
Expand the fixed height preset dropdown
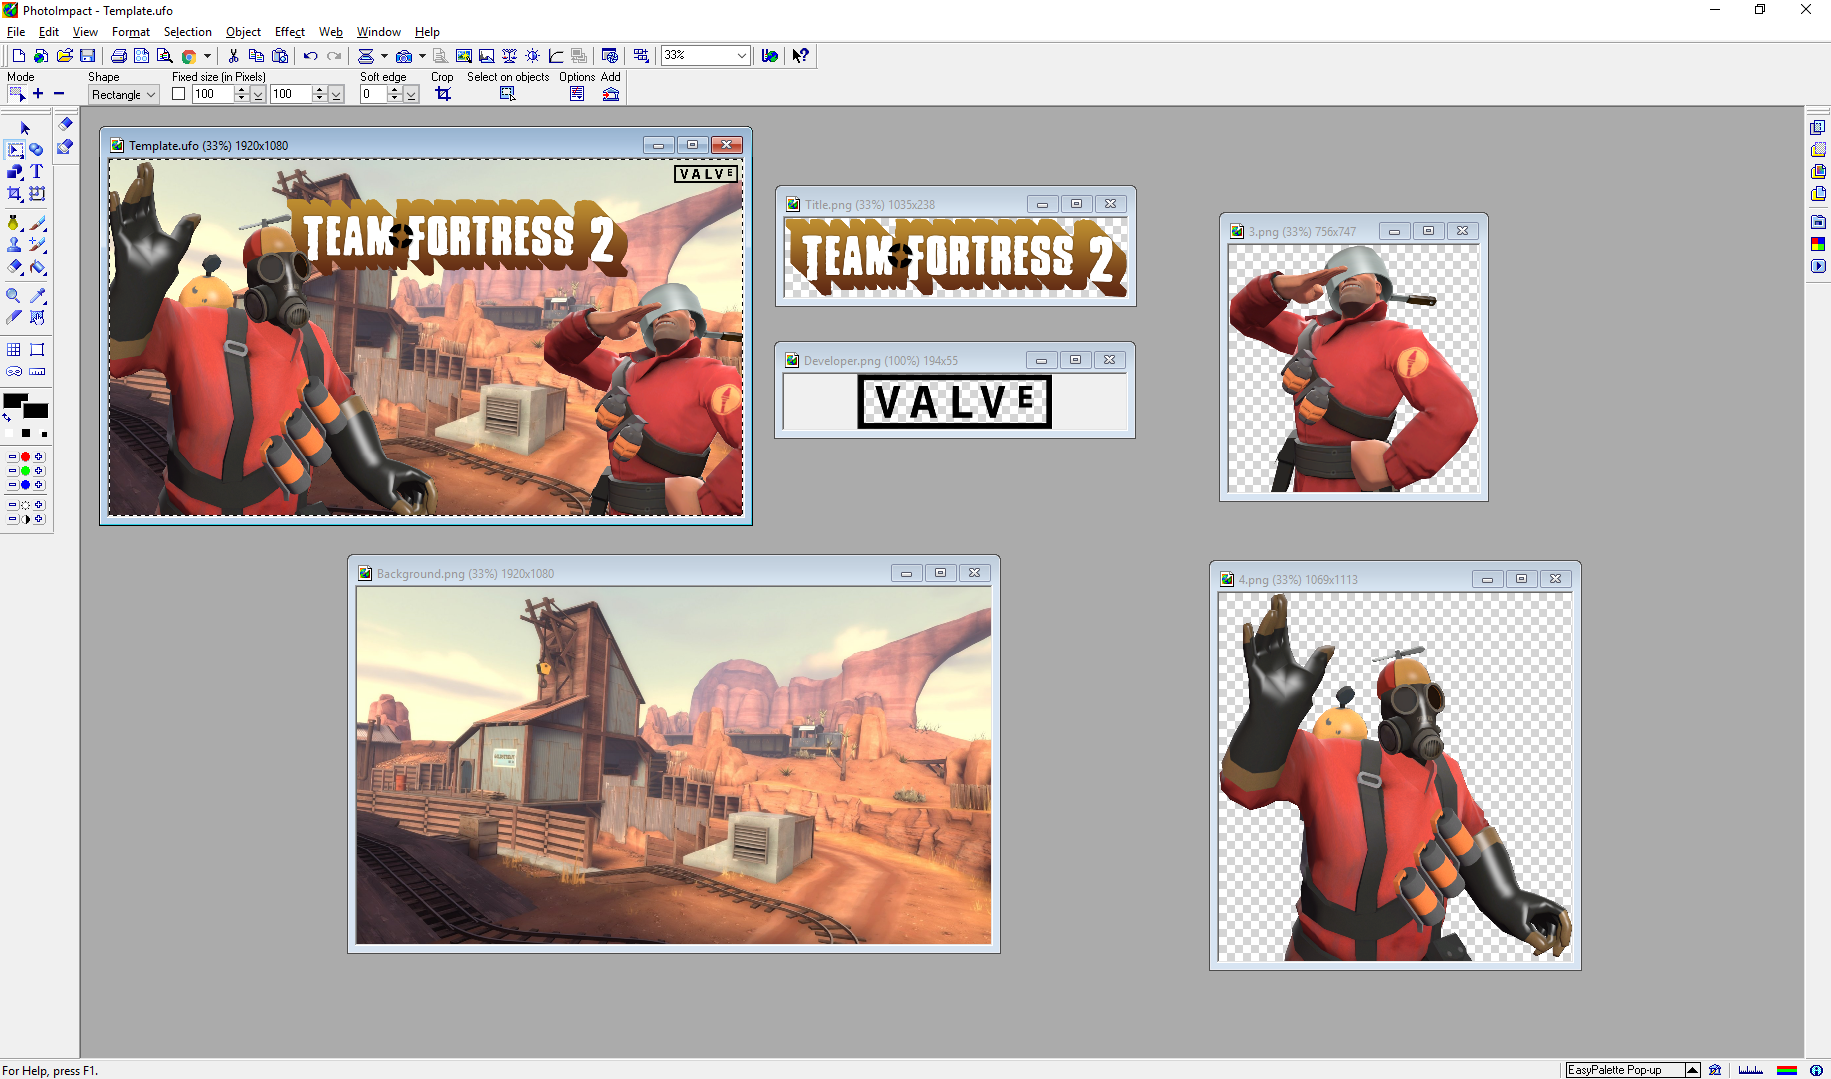tap(336, 94)
